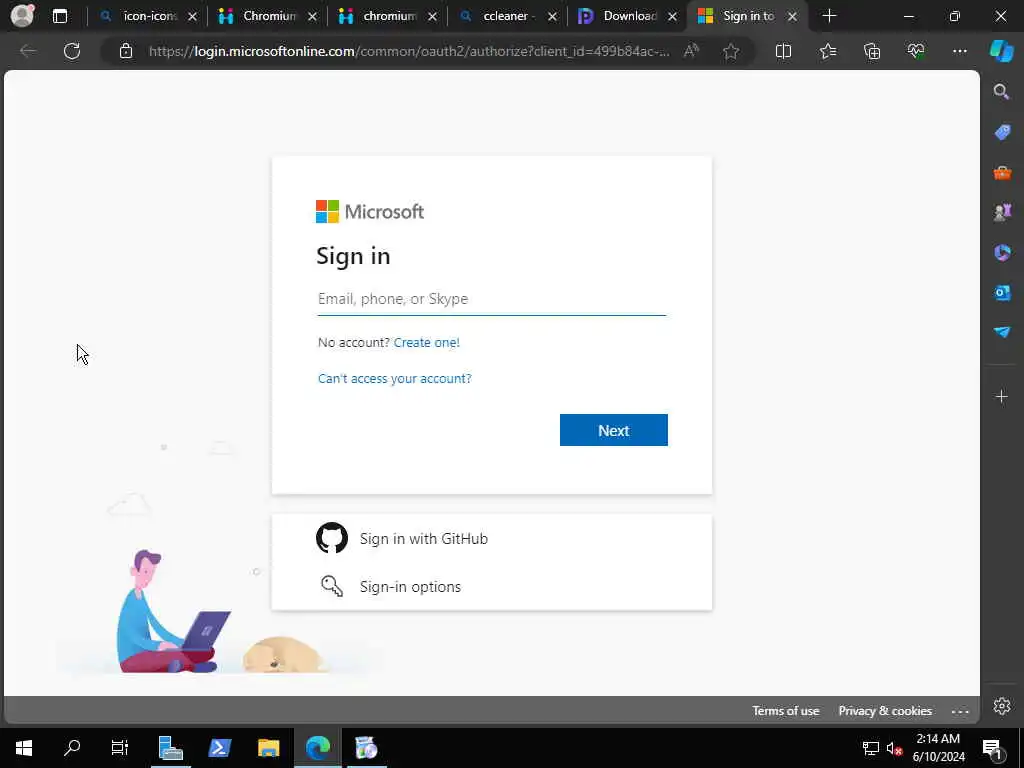1024x768 pixels.
Task: Open Privacy & cookies link
Action: (885, 711)
